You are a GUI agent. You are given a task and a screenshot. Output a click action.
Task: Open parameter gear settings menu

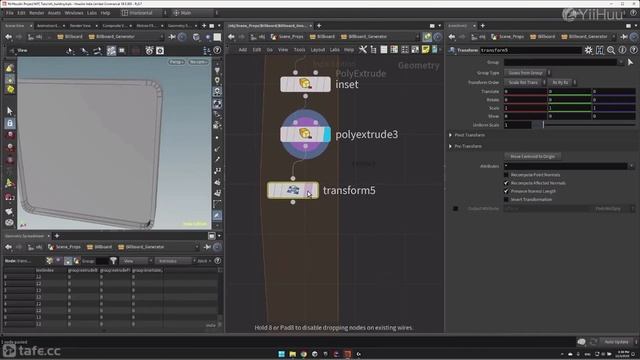pos(588,50)
